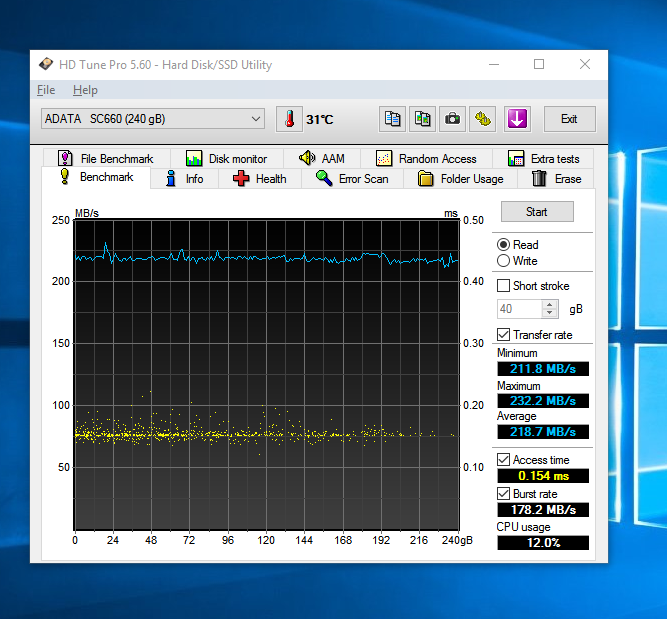667x619 pixels.
Task: Click the 31°C temperature reading
Action: click(x=319, y=120)
